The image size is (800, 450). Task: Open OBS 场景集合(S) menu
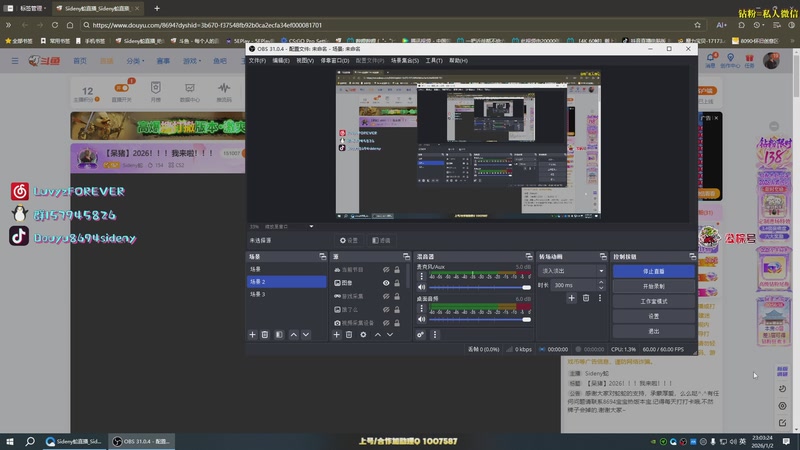click(405, 60)
